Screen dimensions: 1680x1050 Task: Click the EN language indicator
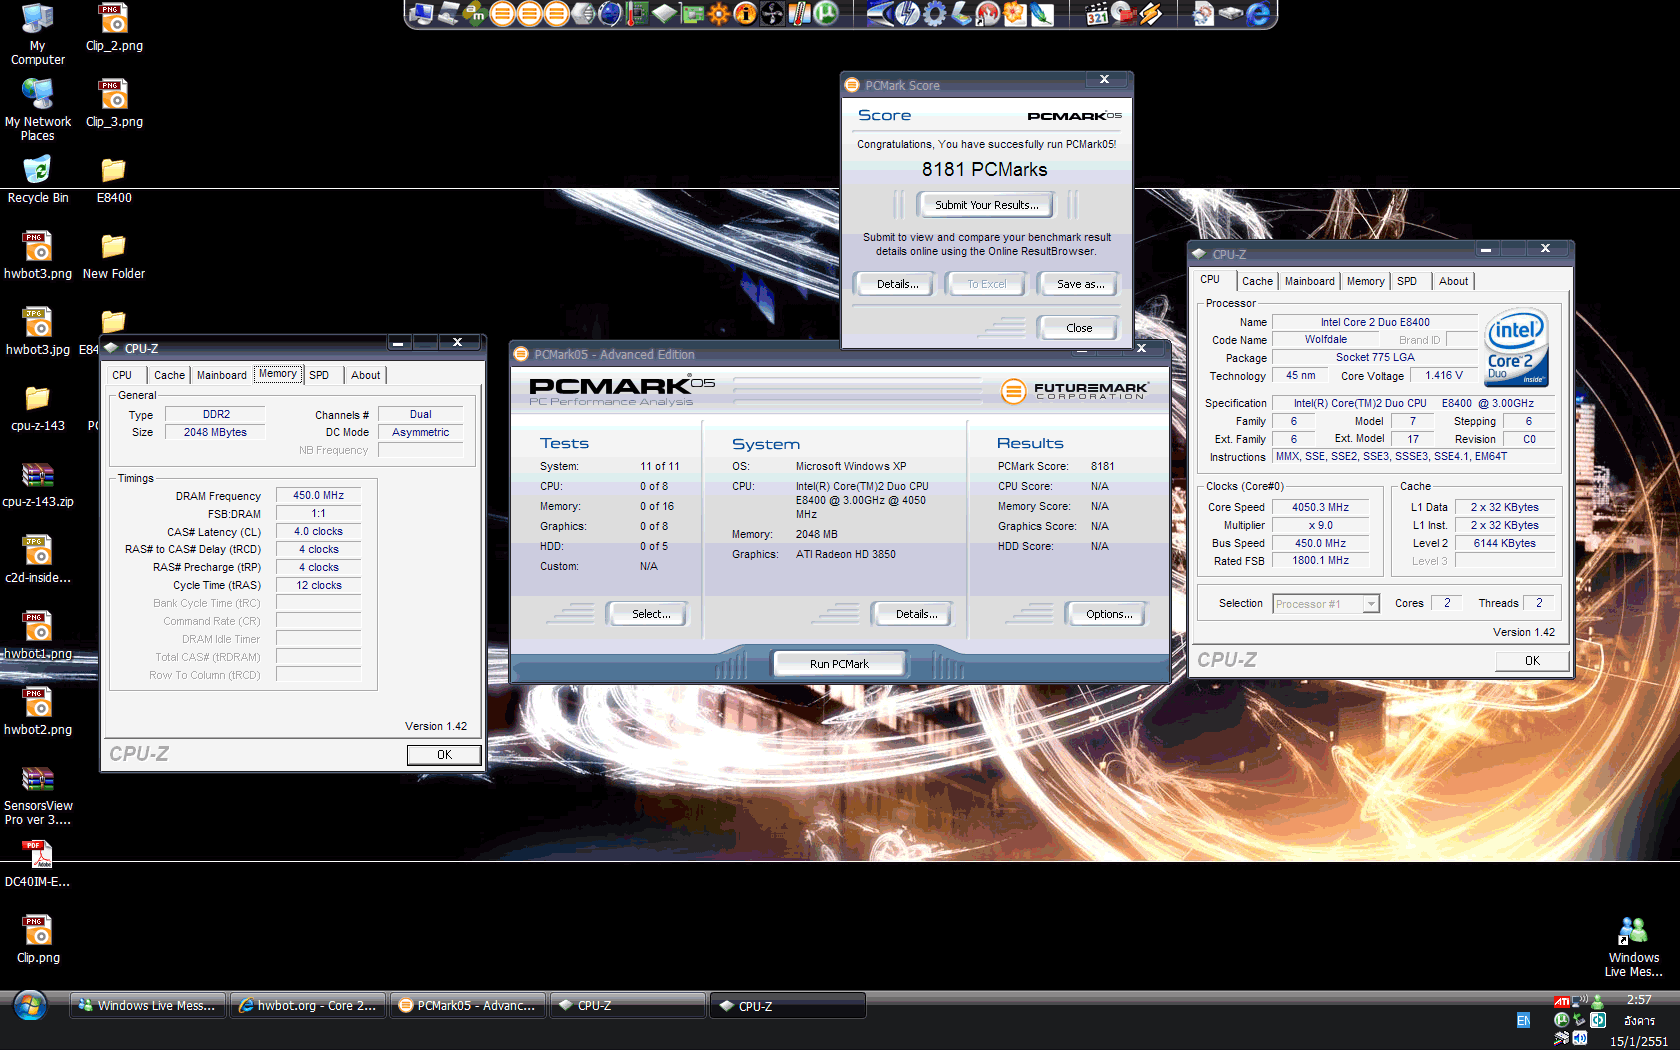point(1524,1020)
